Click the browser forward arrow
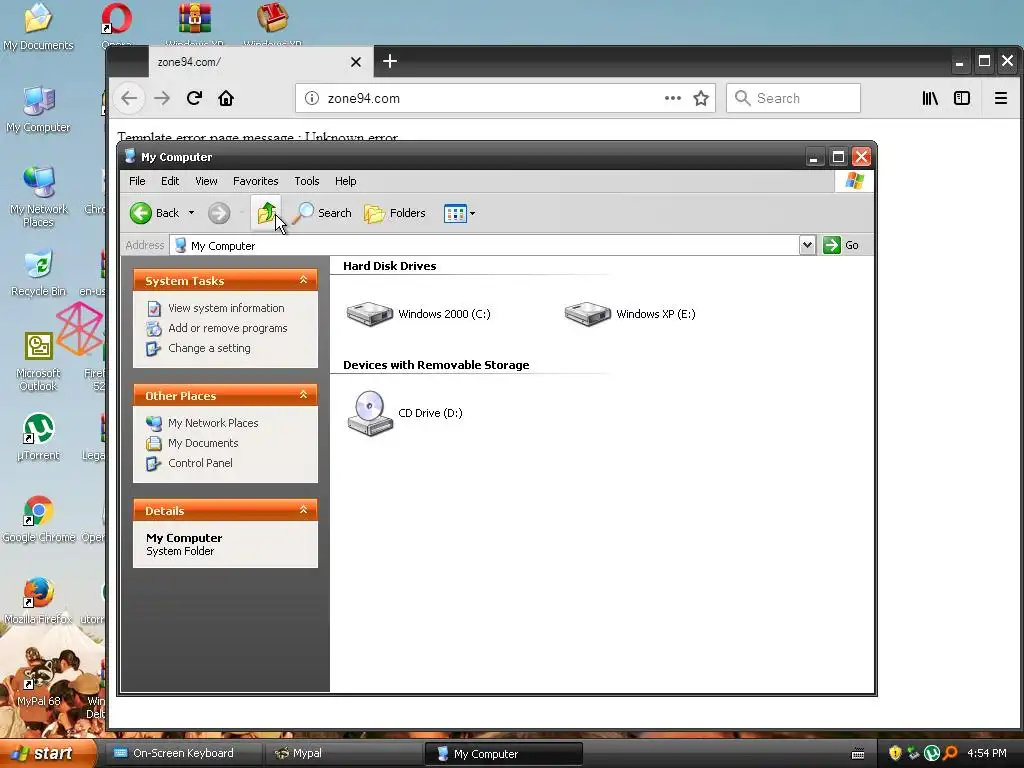1024x768 pixels. pos(162,98)
